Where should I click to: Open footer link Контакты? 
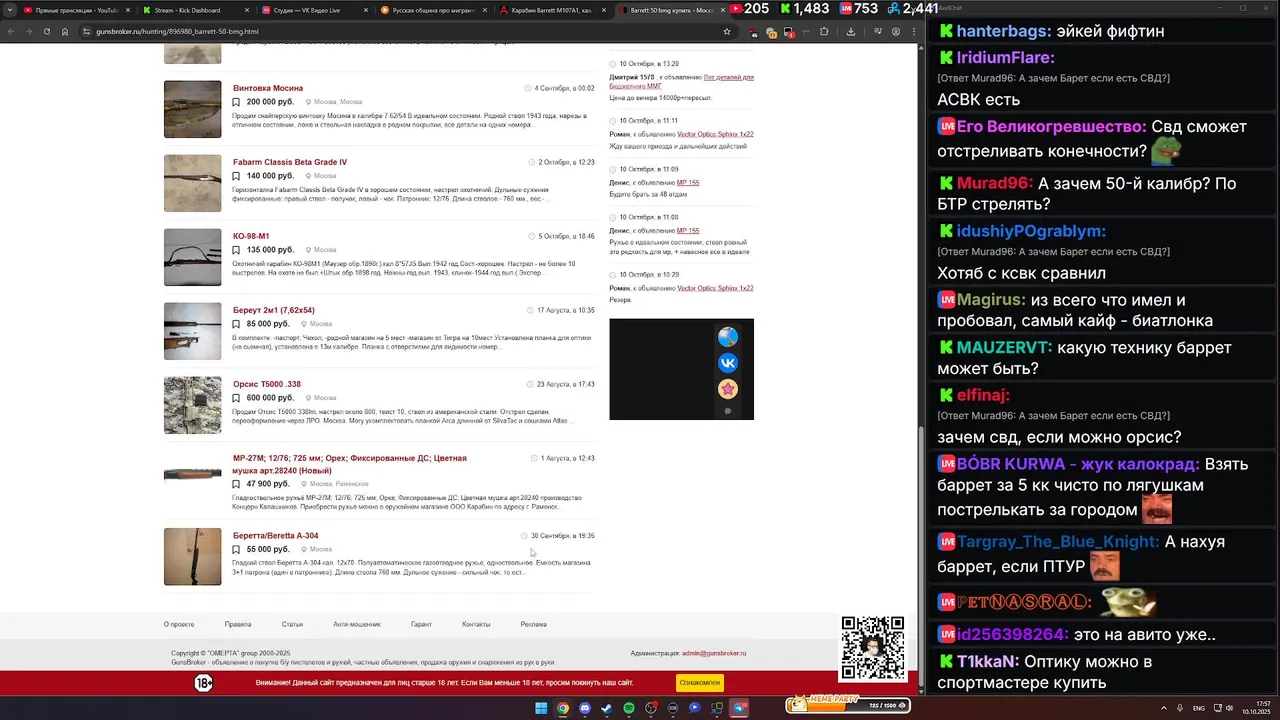tap(476, 624)
